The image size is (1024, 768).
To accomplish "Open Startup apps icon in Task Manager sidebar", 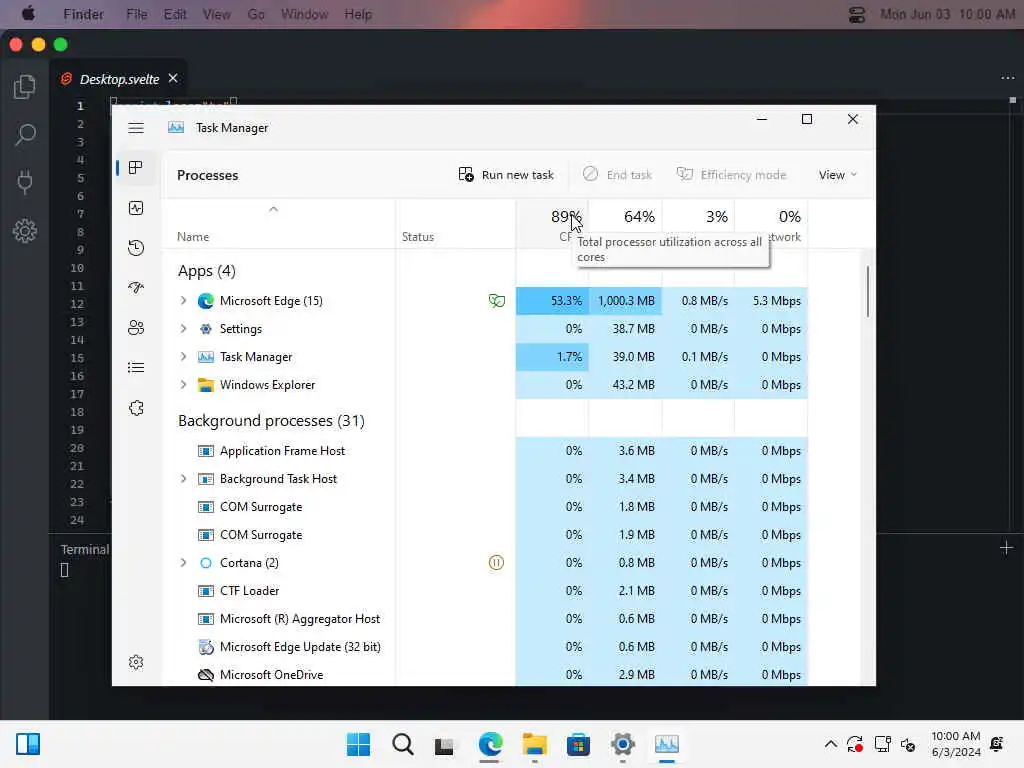I will coord(136,287).
